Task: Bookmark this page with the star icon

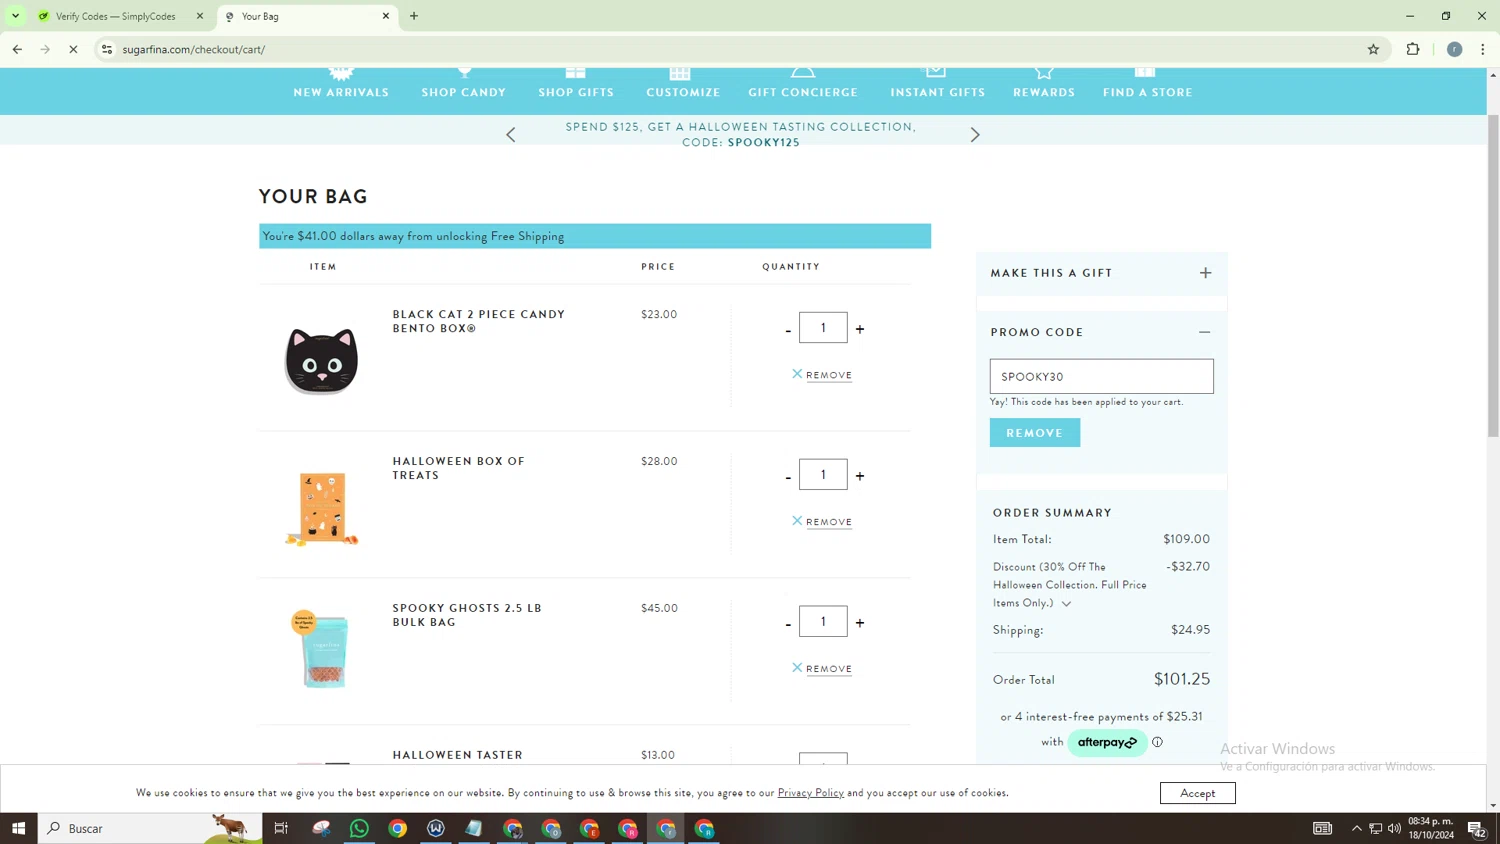Action: tap(1373, 49)
